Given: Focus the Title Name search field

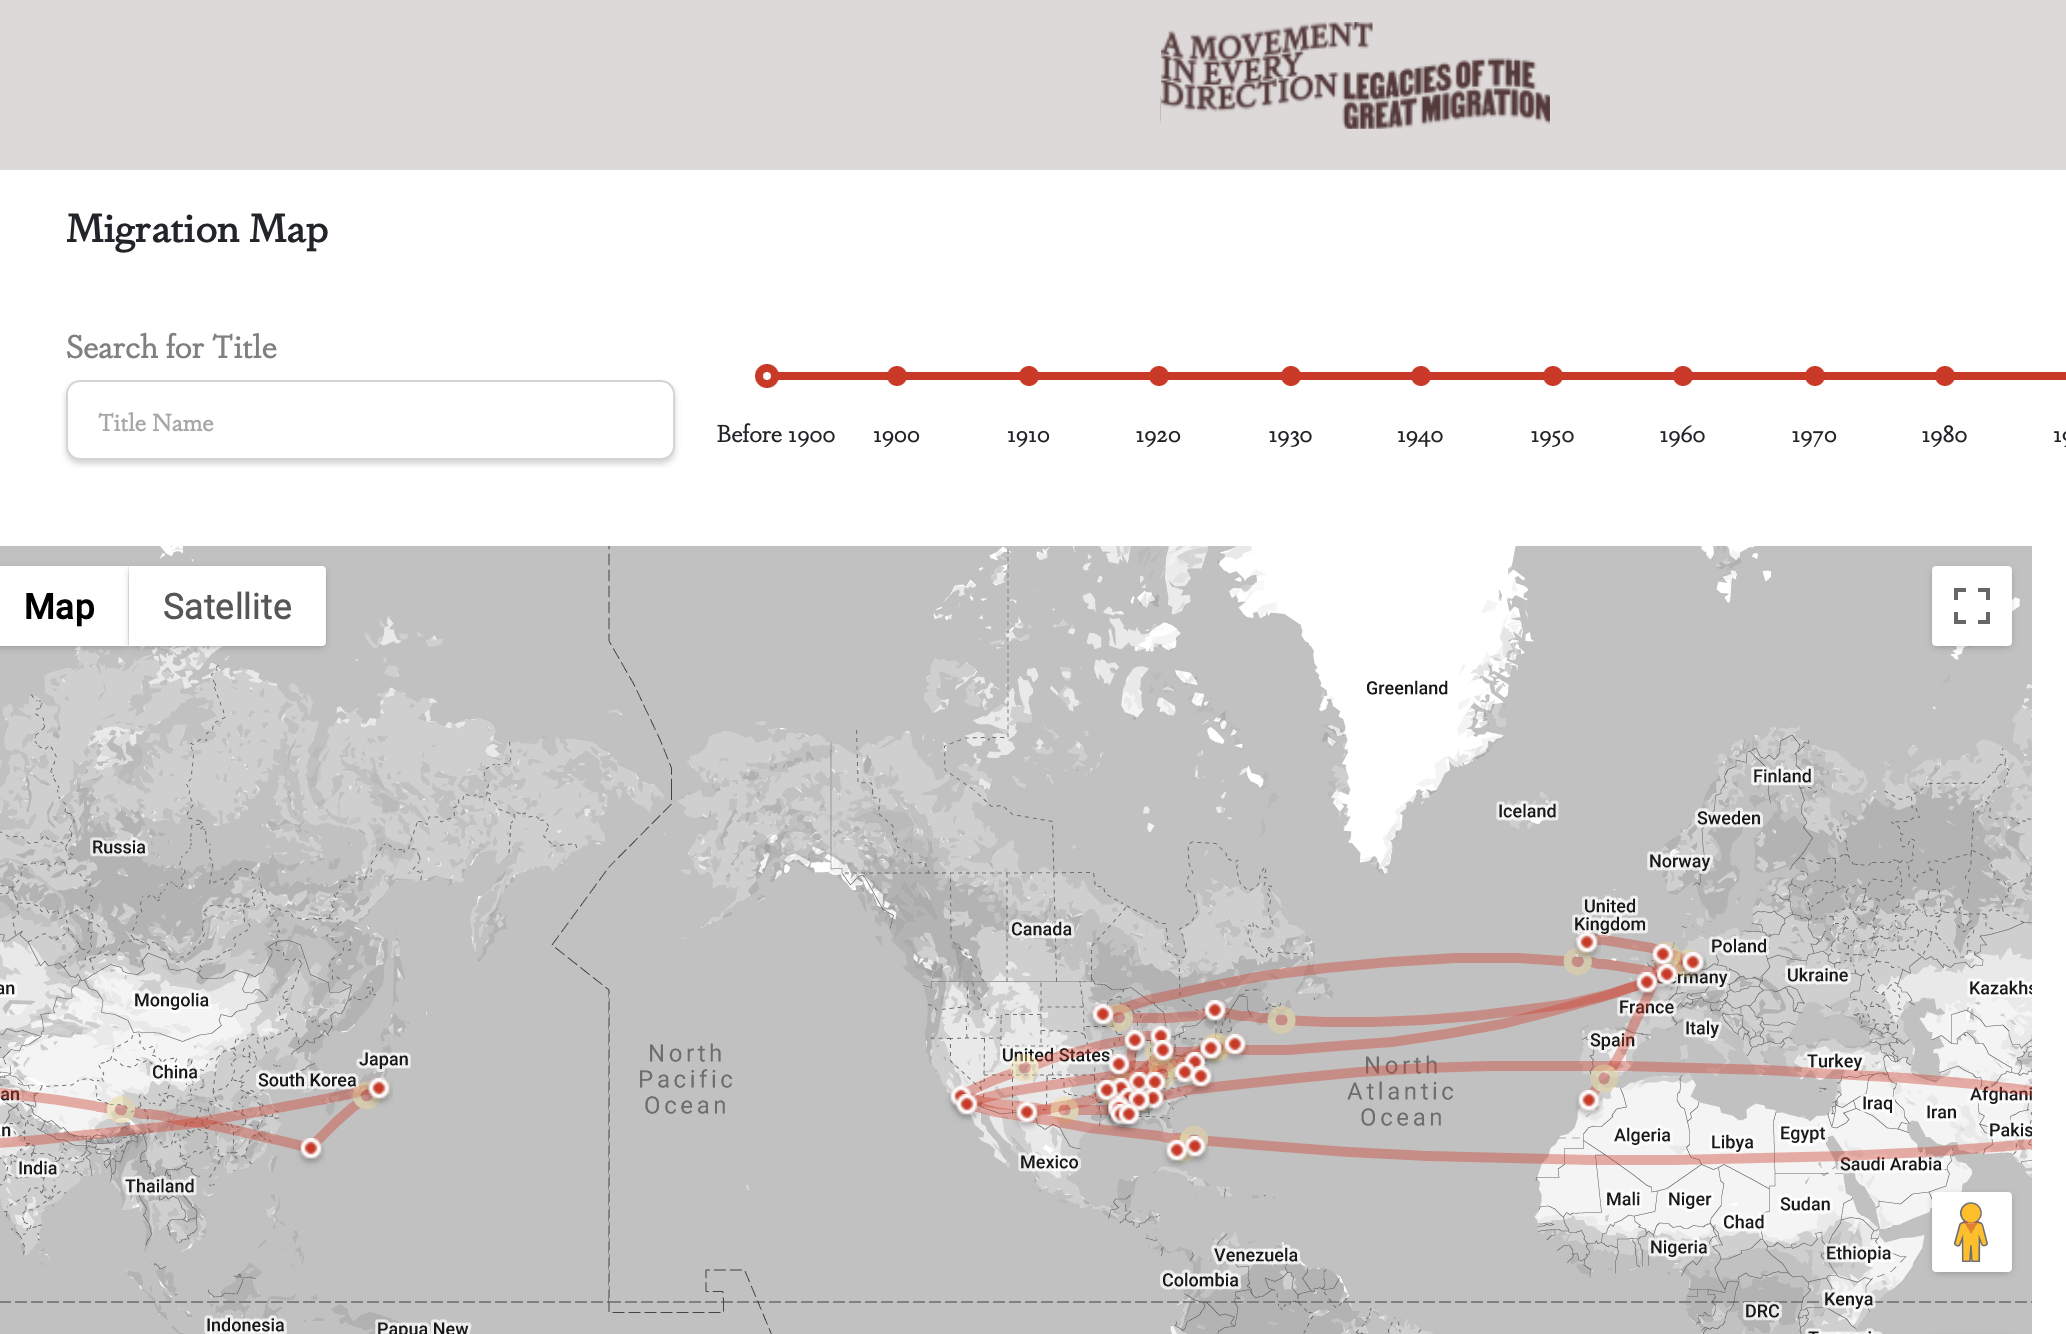Looking at the screenshot, I should [370, 421].
